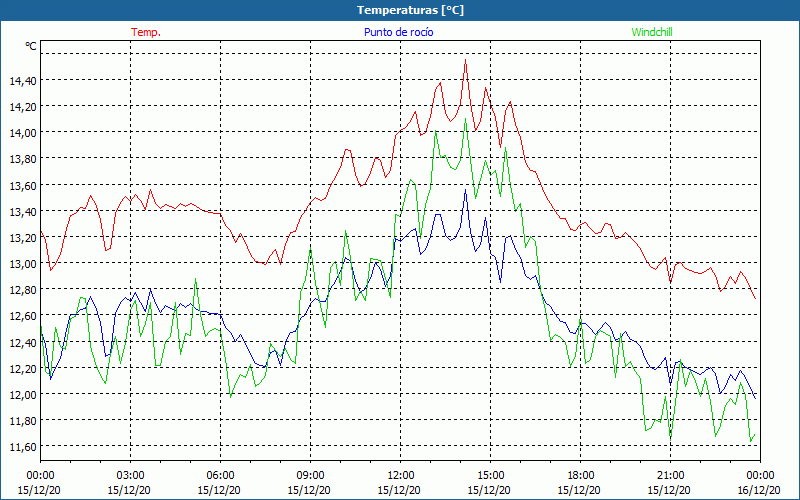Click the 18:00 time axis label
The height and width of the screenshot is (500, 800).
pos(580,476)
